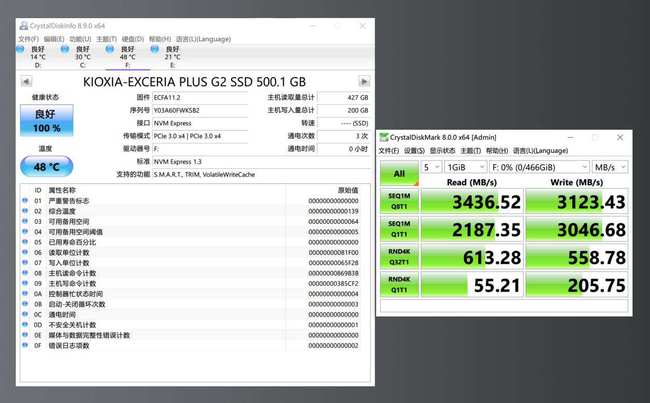
Task: Open 语言(L)(Language) menu in CrystalDiskInfo
Action: tap(203, 39)
